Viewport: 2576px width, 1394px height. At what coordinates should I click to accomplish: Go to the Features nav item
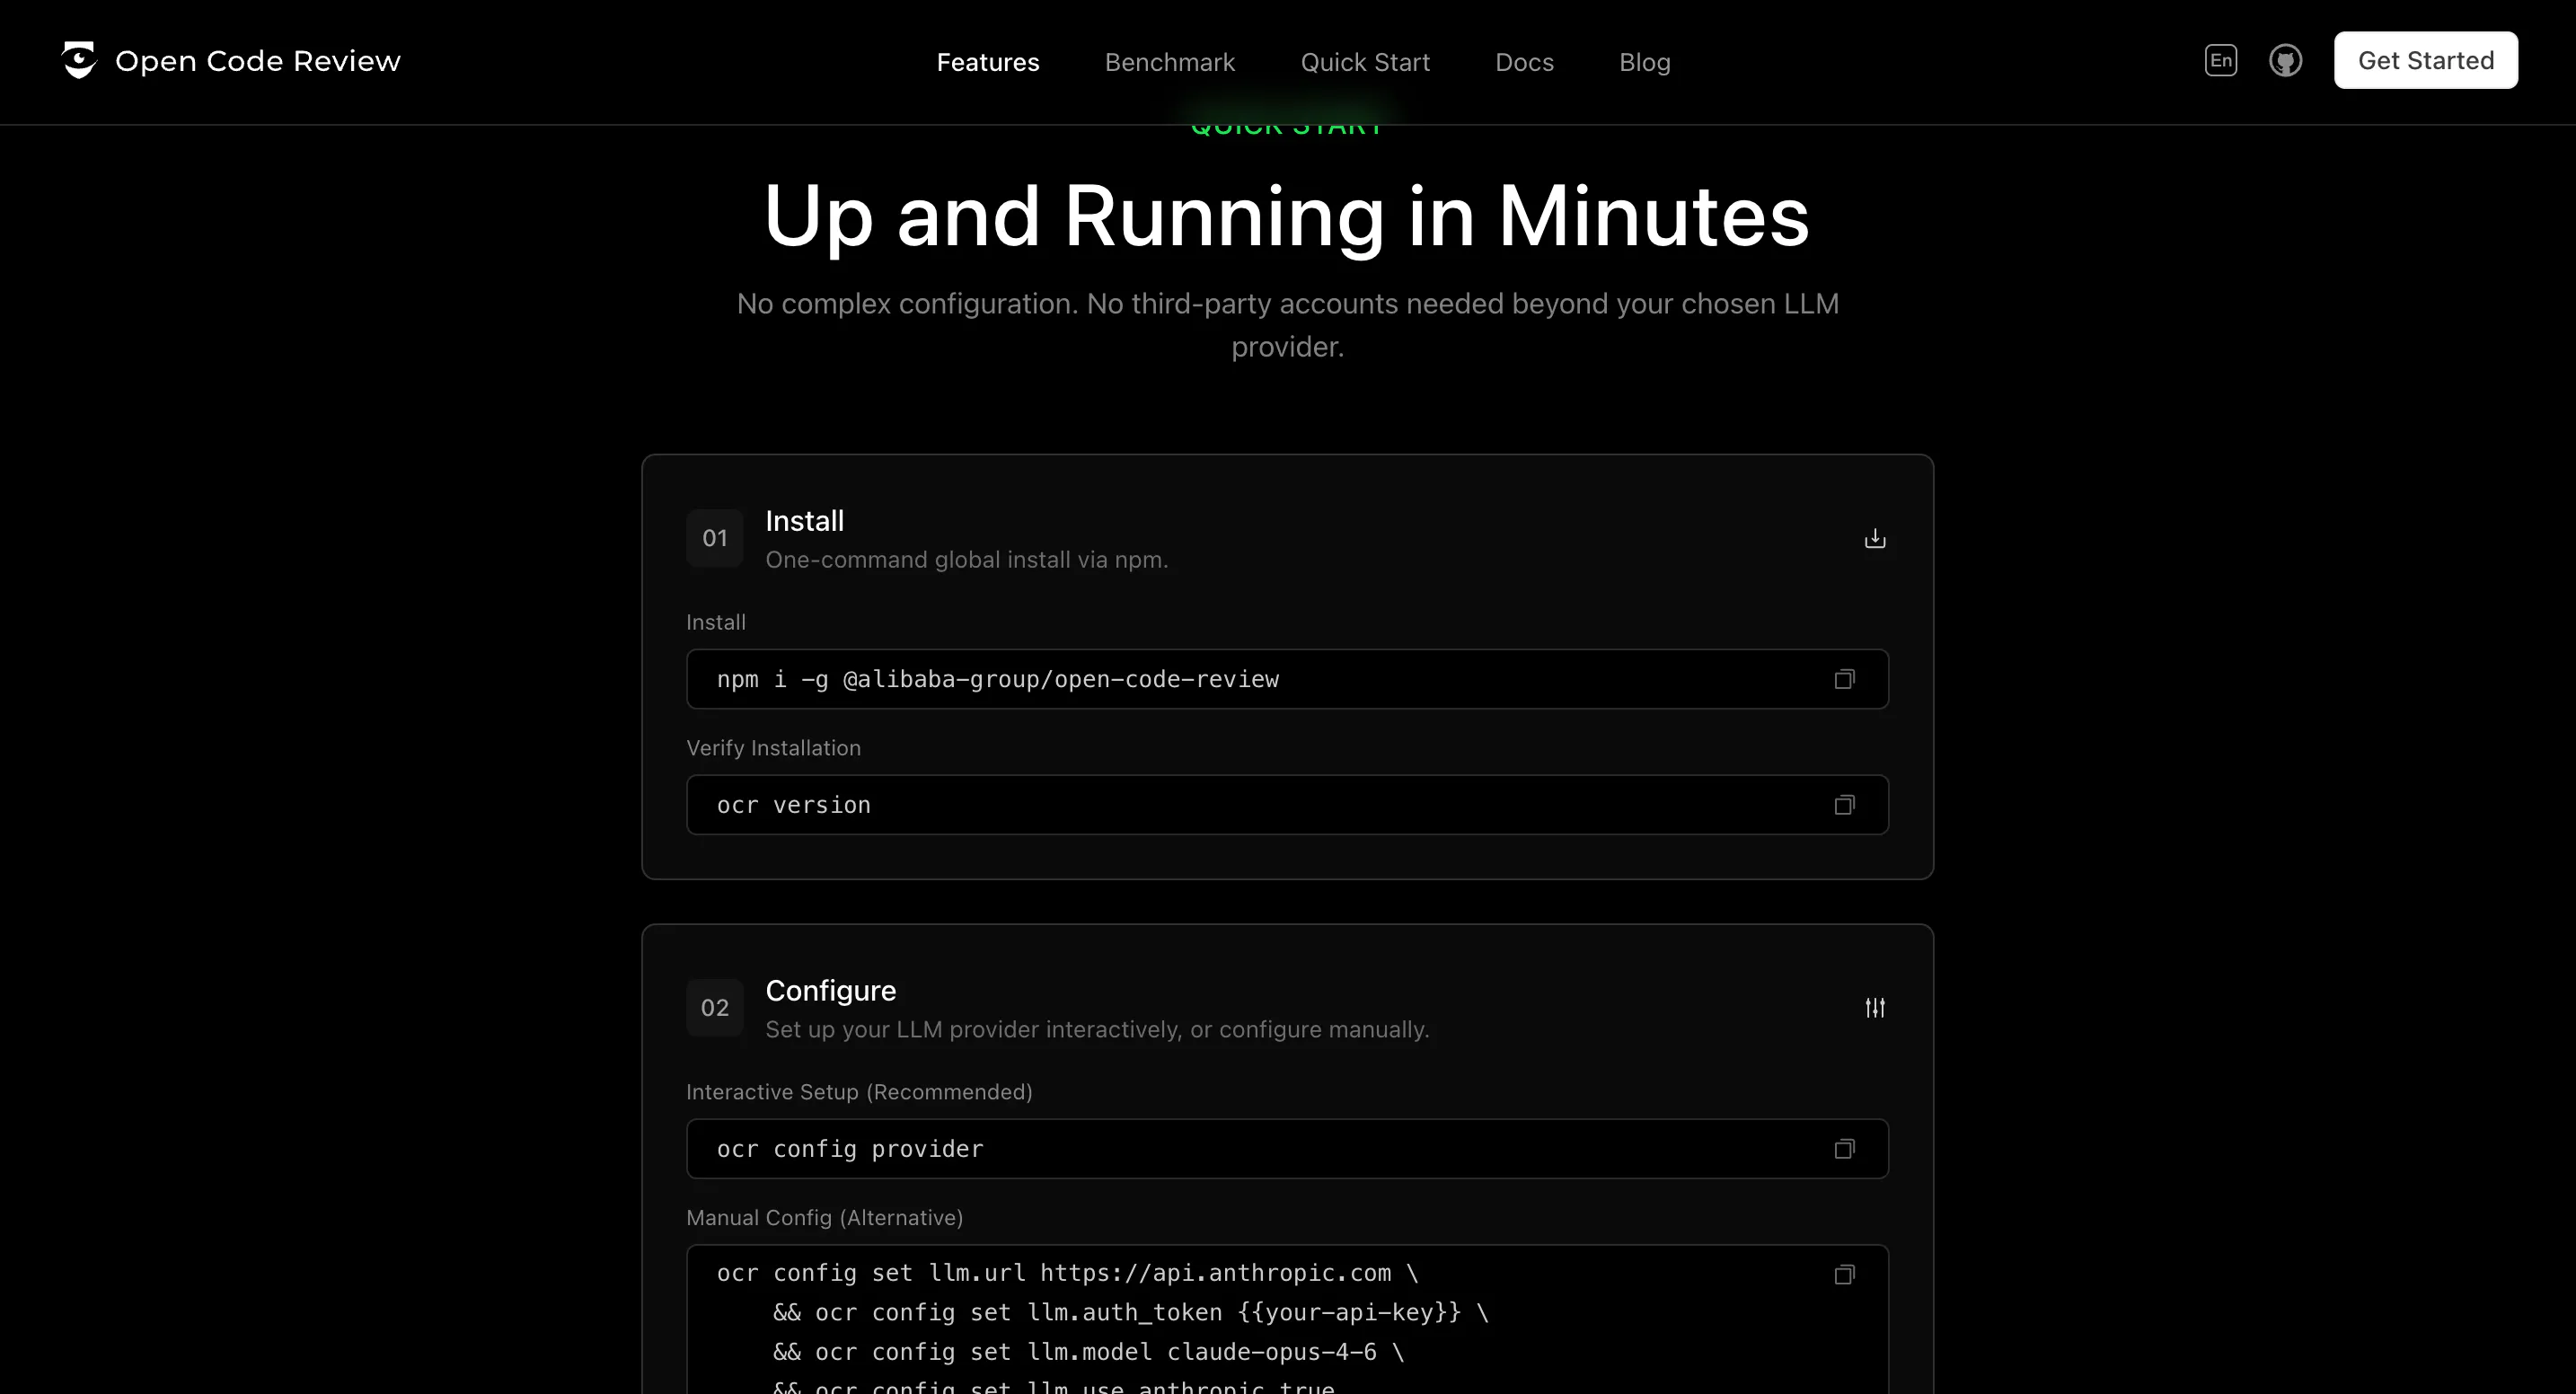click(x=987, y=62)
